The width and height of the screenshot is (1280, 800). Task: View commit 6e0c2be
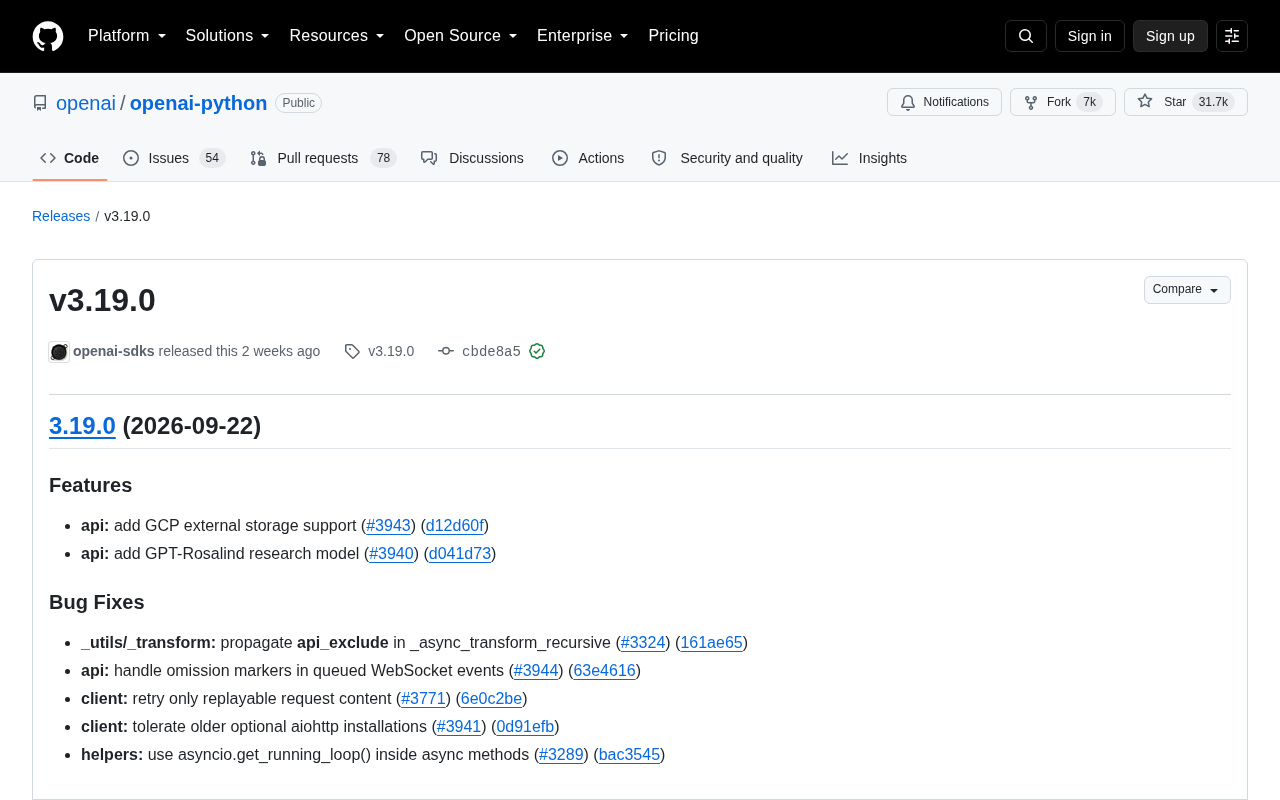pos(491,699)
